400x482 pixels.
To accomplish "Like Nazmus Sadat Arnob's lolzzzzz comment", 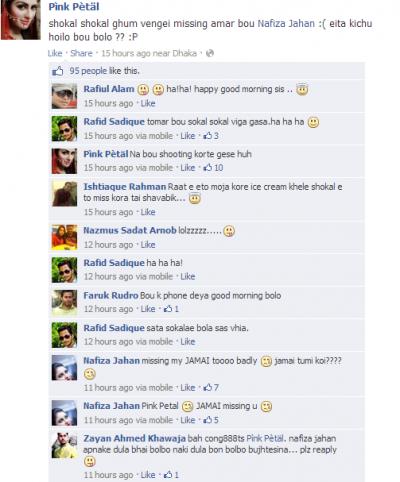I will click(x=148, y=245).
